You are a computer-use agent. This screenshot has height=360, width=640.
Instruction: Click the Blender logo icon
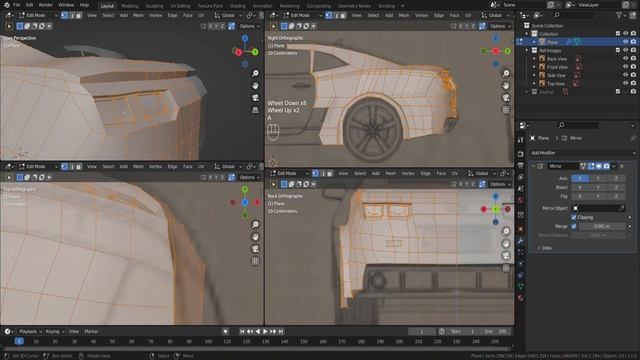point(6,5)
